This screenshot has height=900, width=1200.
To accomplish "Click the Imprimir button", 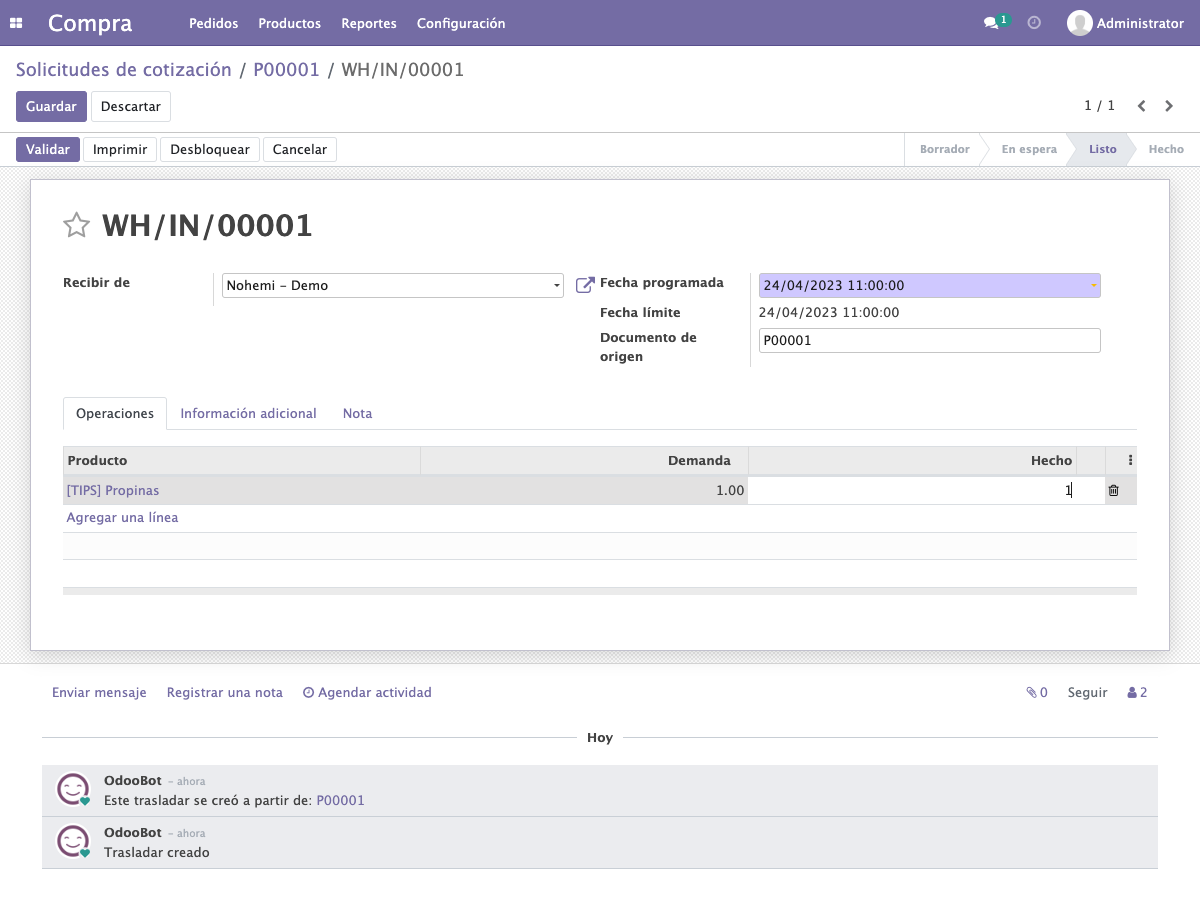I will 120,149.
